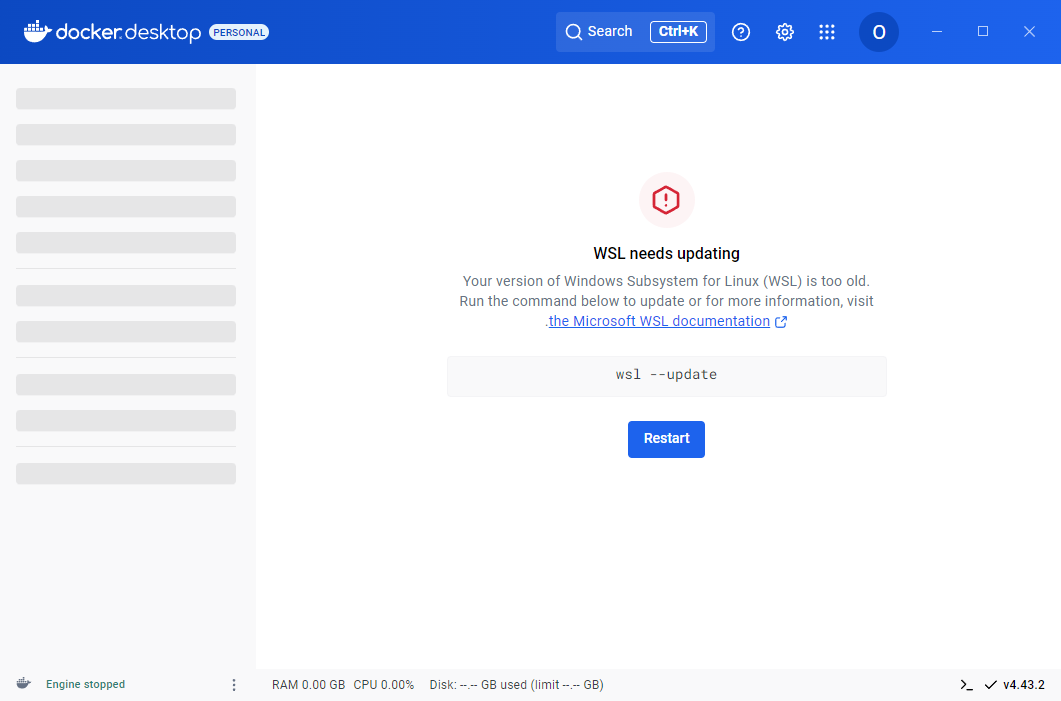
Task: Open engine options three-dot menu
Action: (234, 685)
